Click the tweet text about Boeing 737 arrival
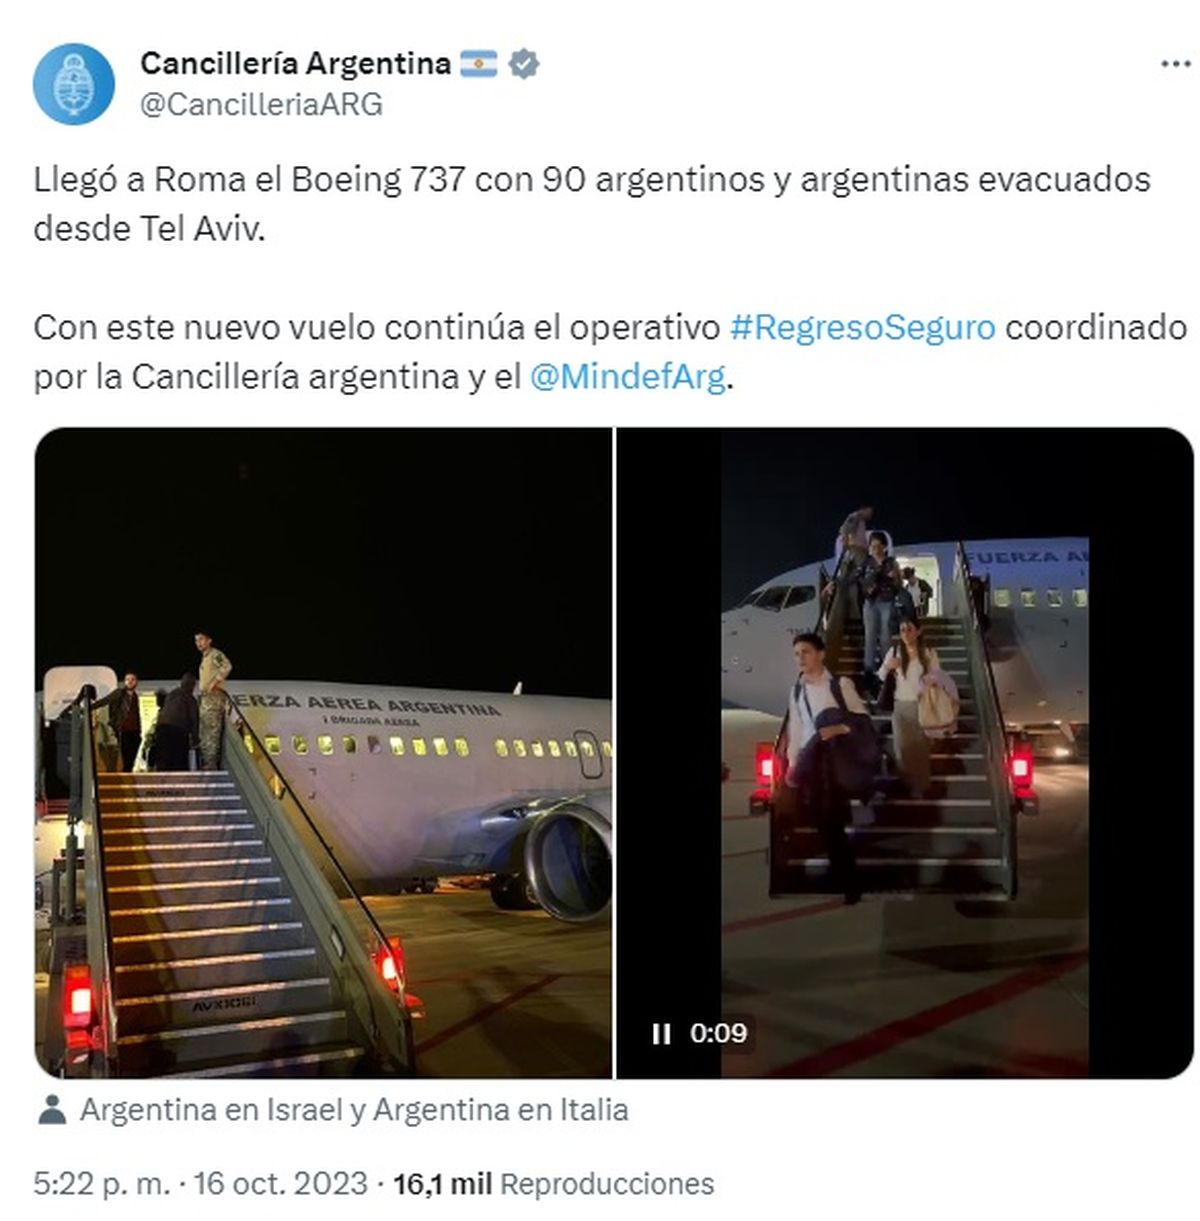Screen dimensions: 1200x1221 tap(592, 204)
